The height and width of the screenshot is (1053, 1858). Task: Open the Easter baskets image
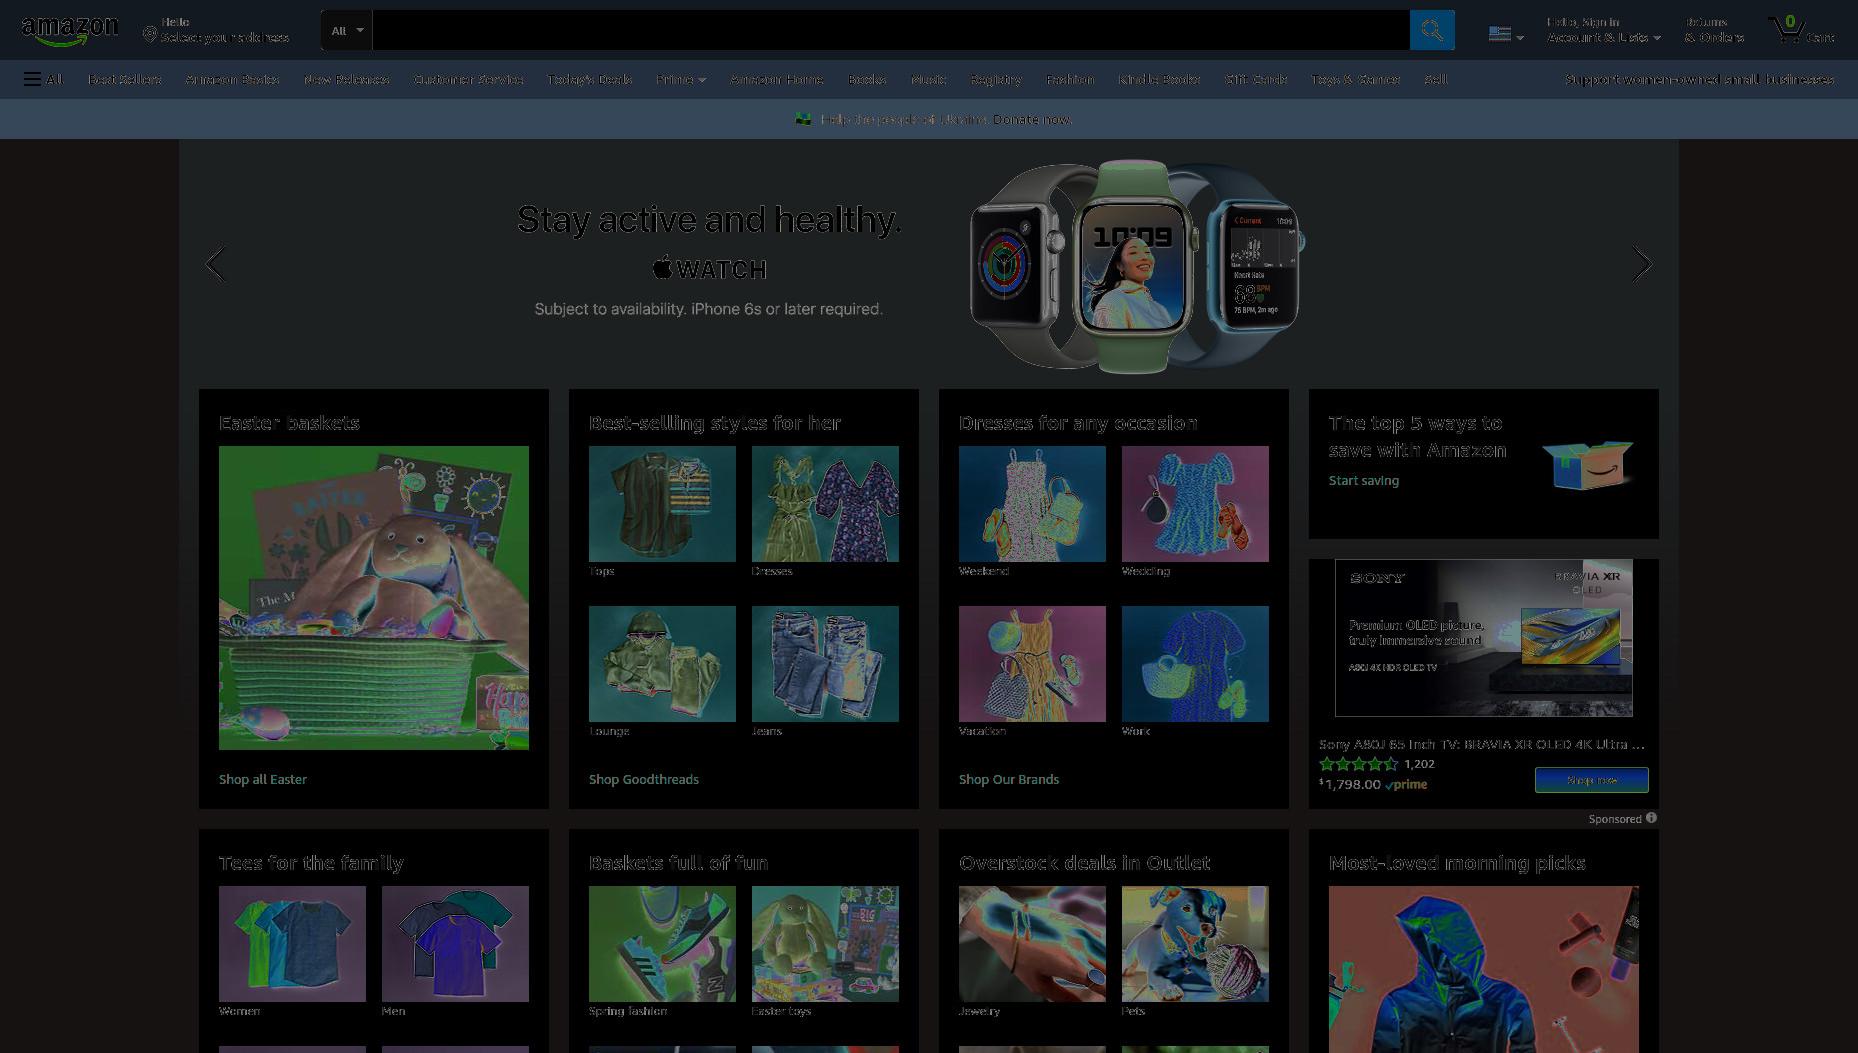coord(374,598)
